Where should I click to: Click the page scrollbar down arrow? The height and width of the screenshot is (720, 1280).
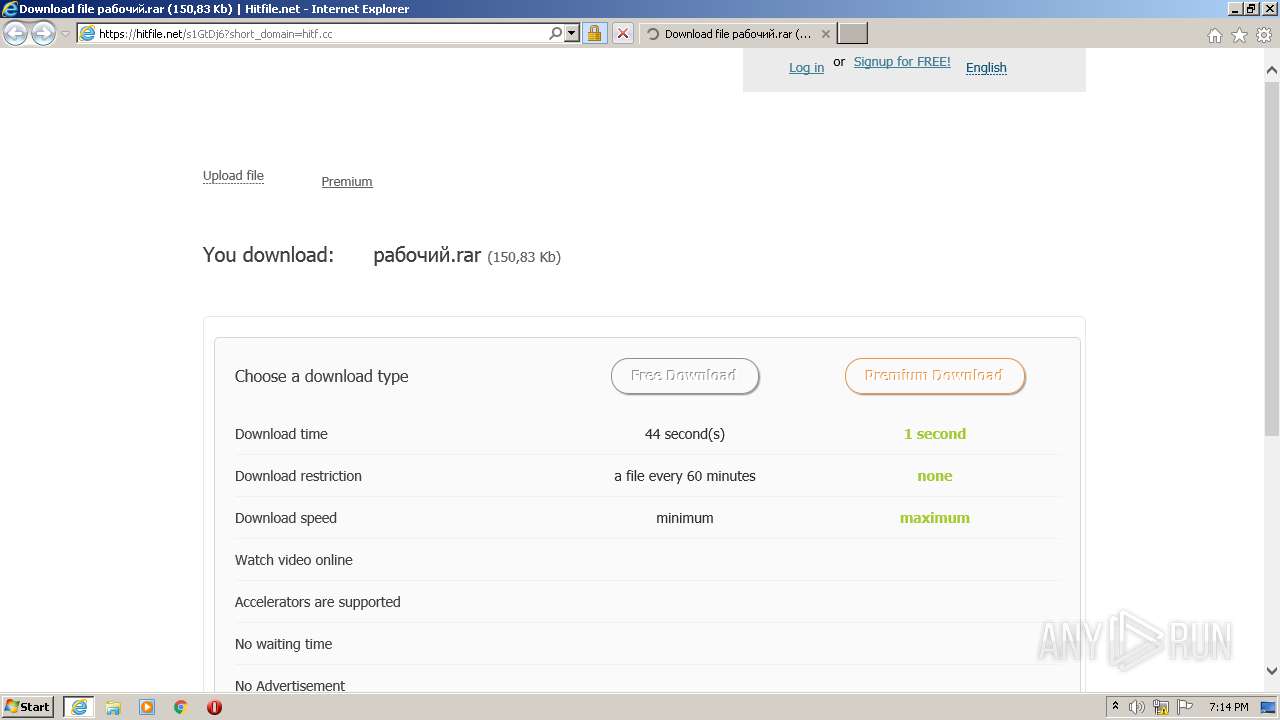point(1272,671)
